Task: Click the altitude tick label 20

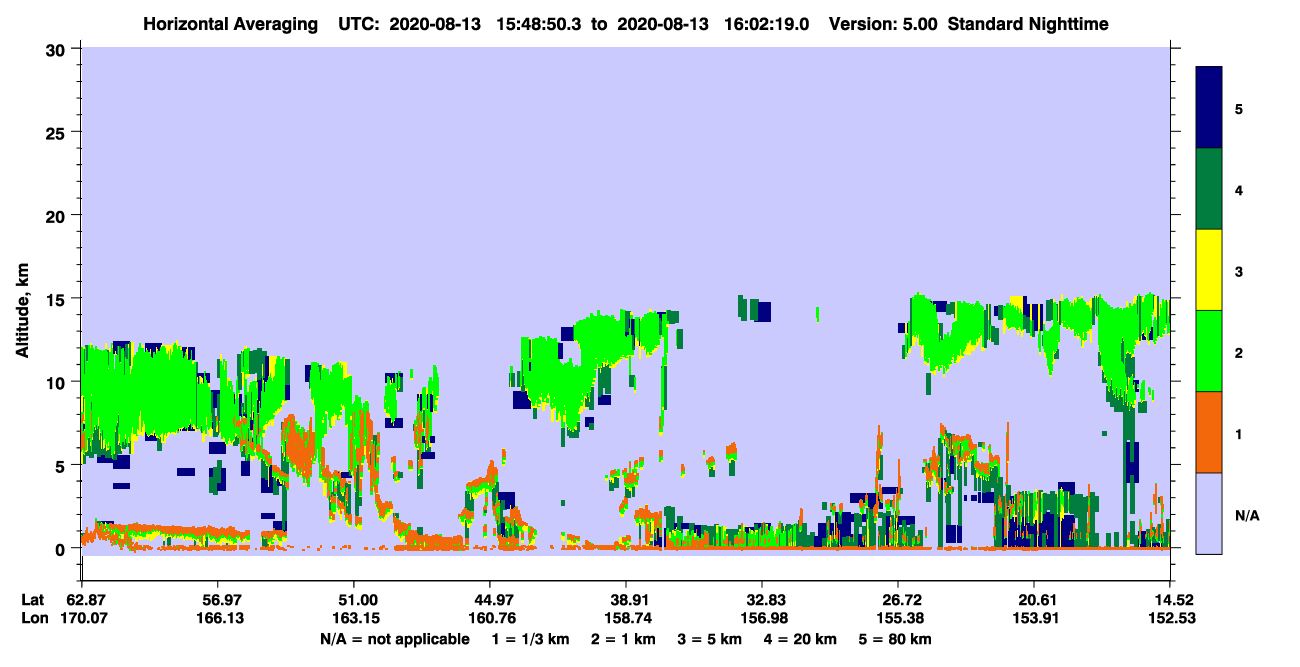Action: tap(58, 216)
